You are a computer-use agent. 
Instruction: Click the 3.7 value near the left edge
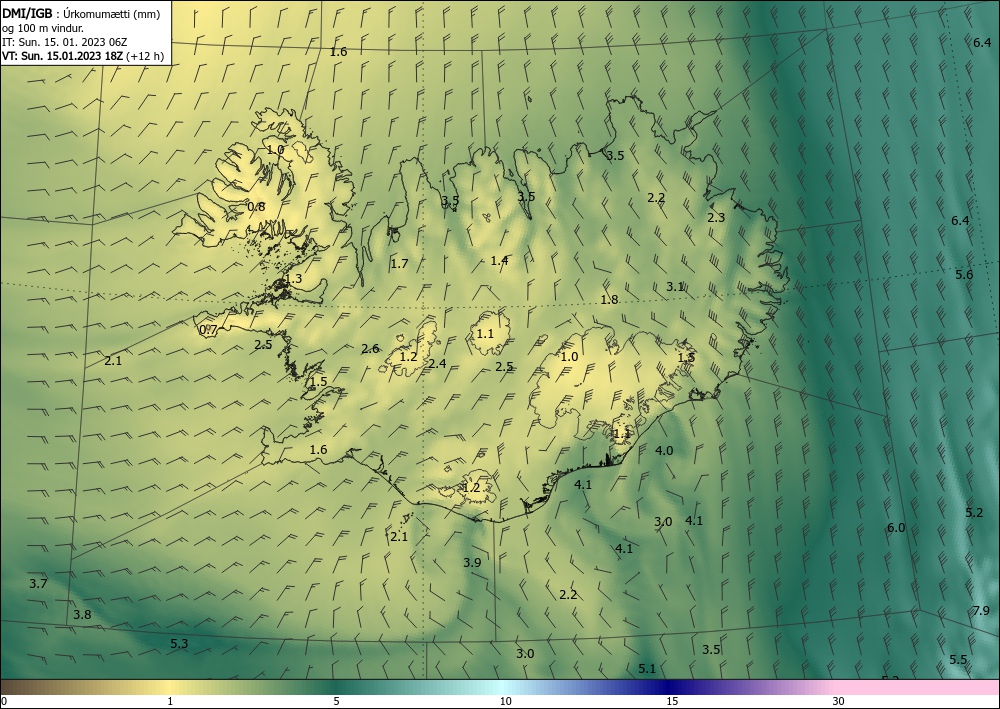pos(38,583)
